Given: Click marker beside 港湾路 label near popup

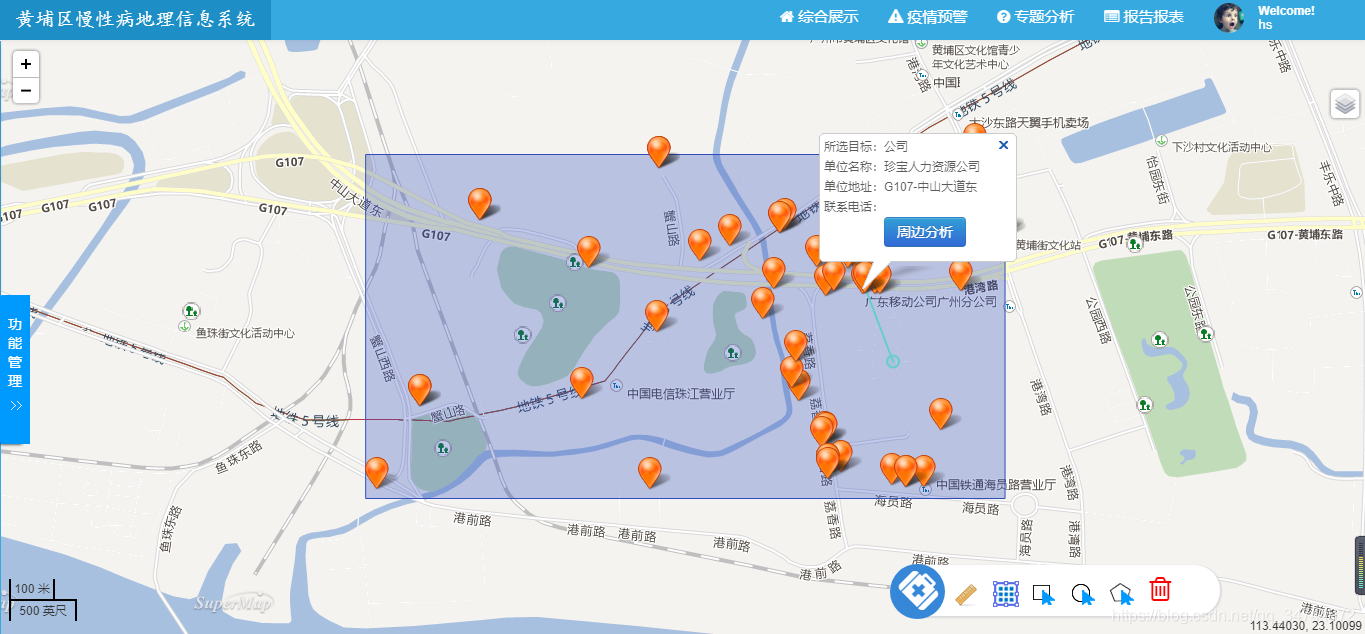Looking at the screenshot, I should (960, 274).
